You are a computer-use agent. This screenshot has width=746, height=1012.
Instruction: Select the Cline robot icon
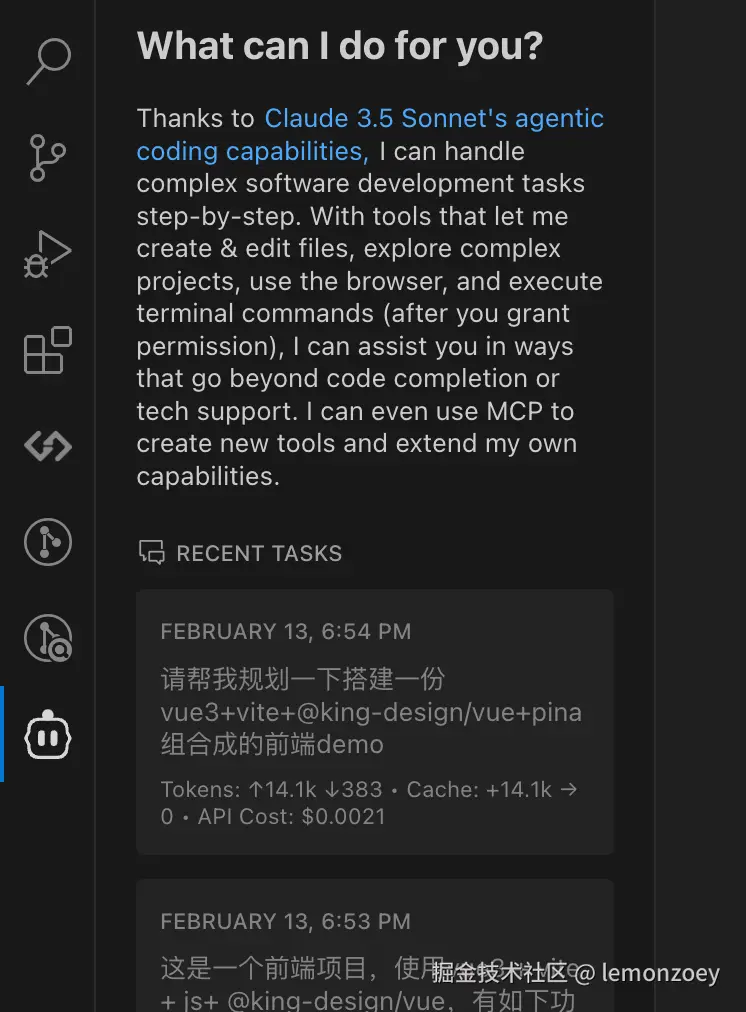pos(48,735)
